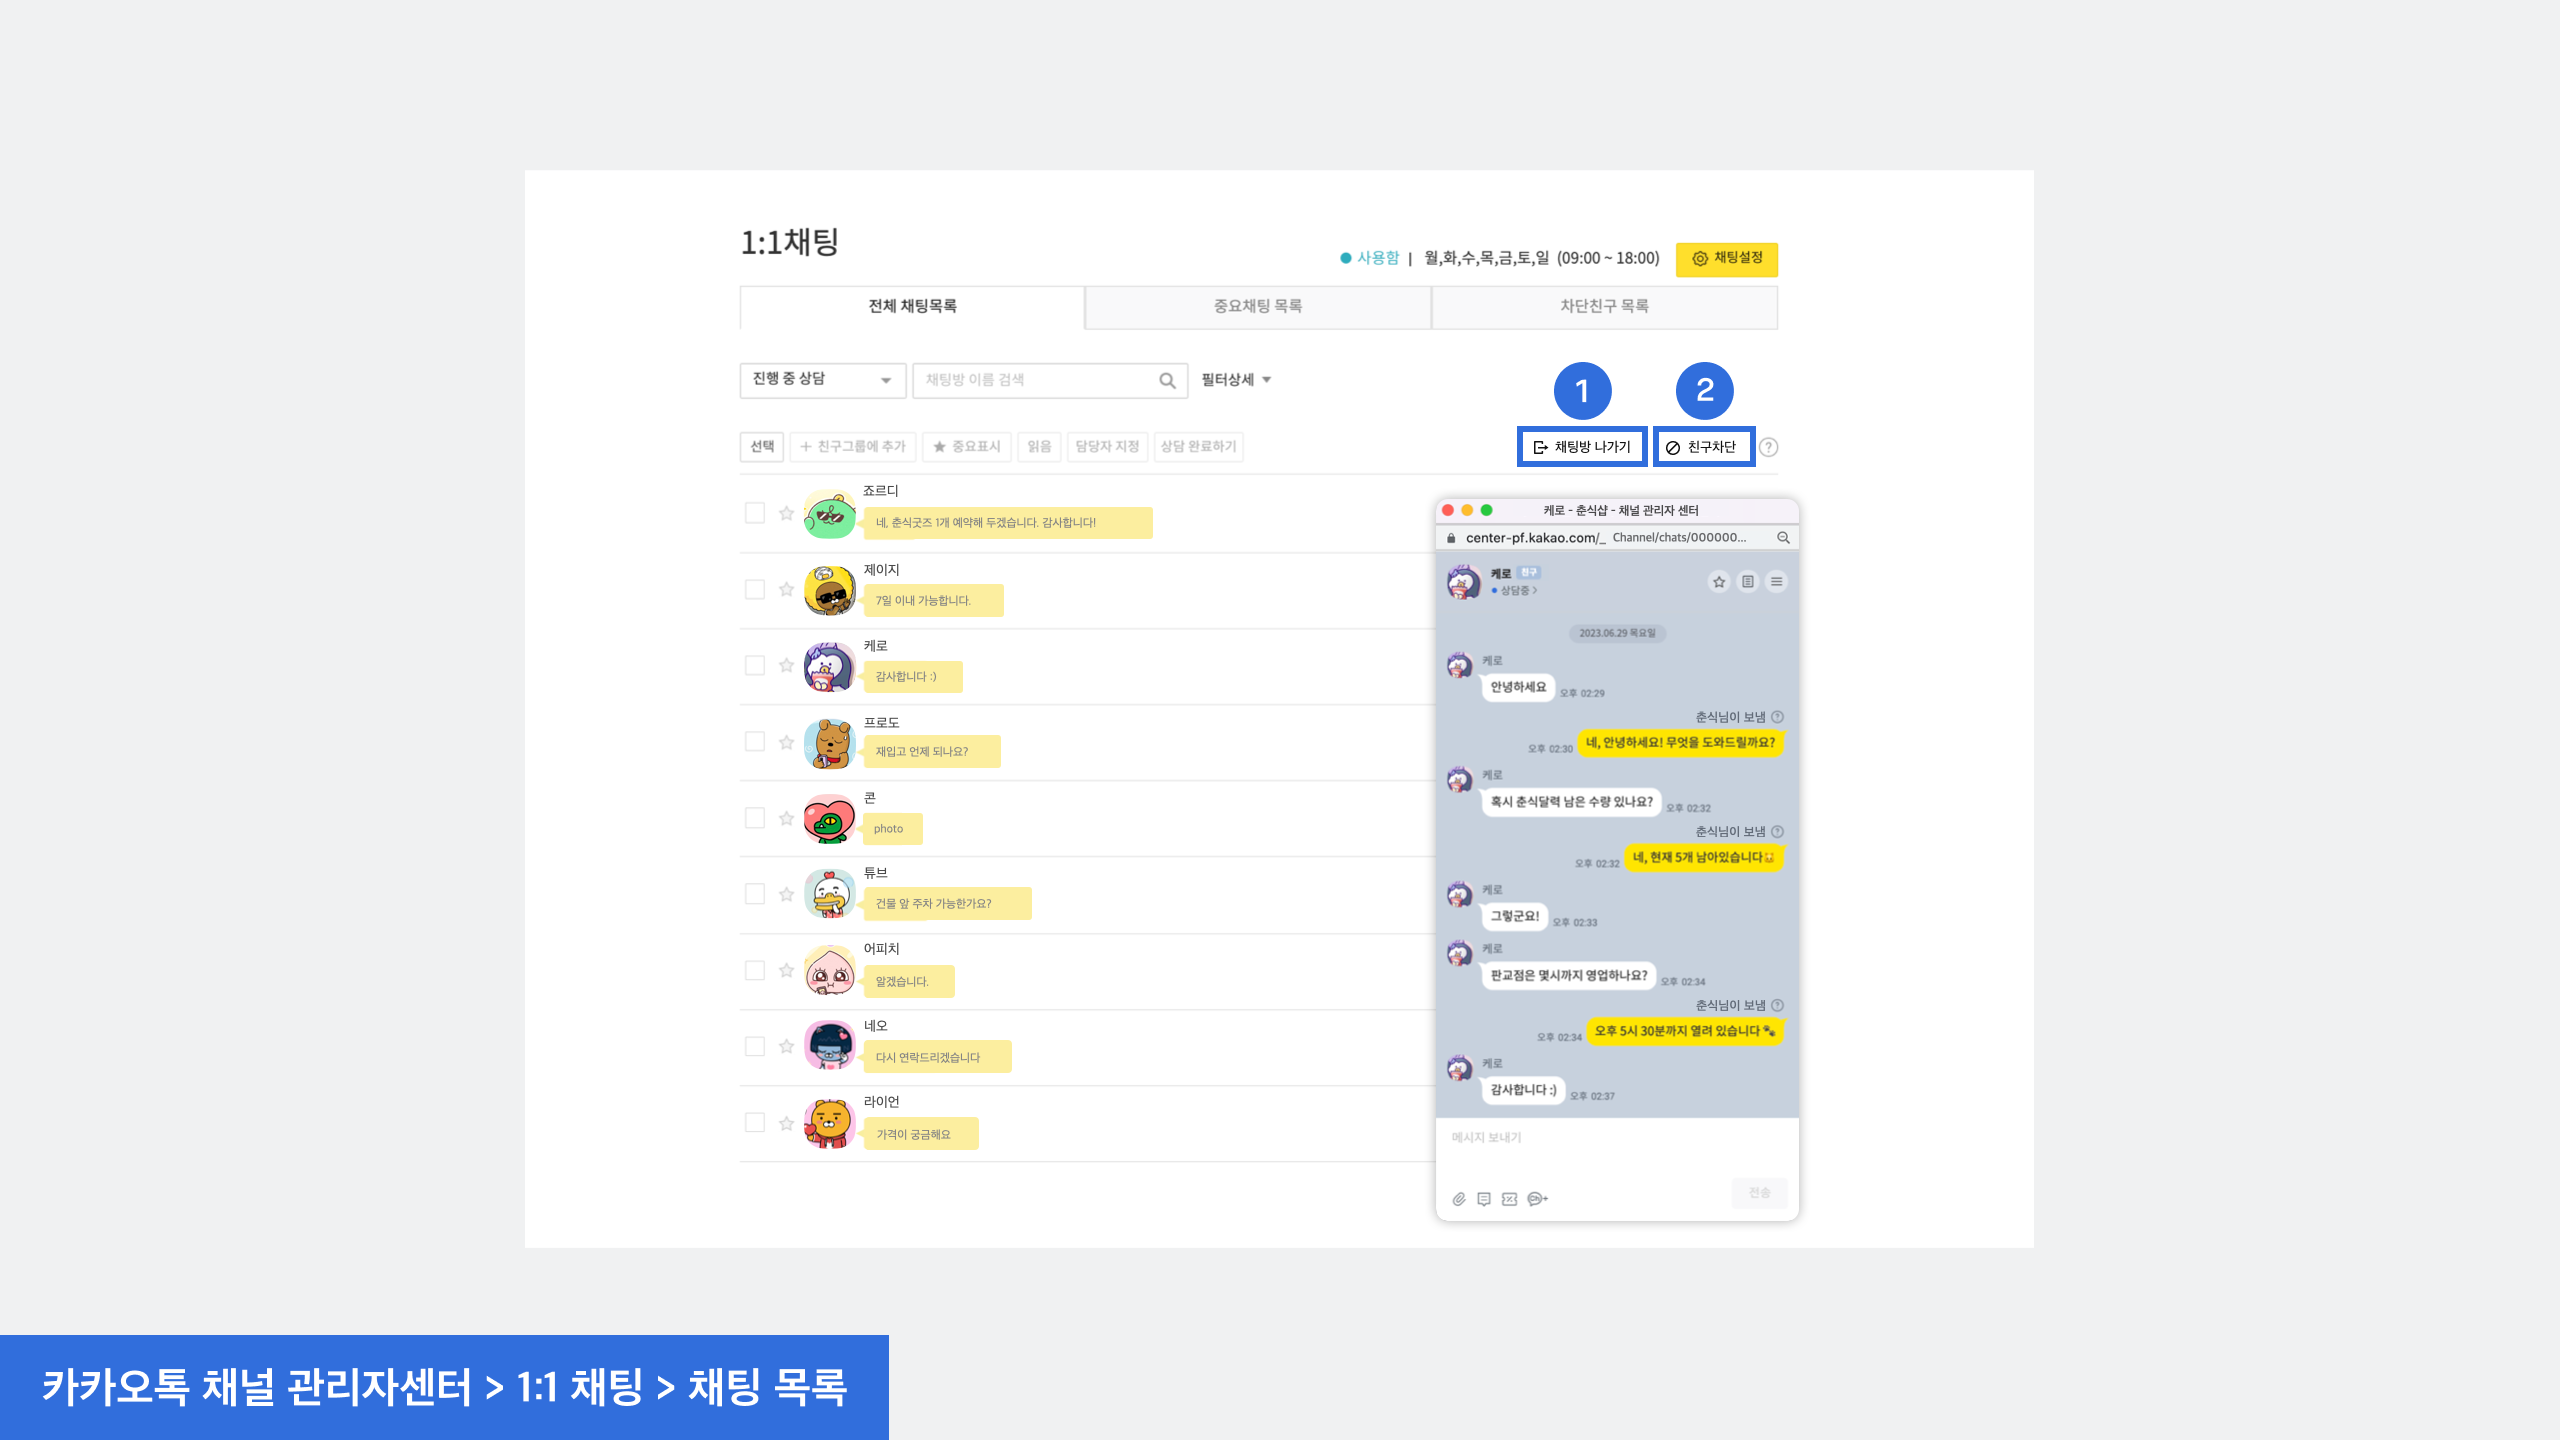Select the 프로도 chat checkbox
This screenshot has width=2560, height=1440.
click(755, 742)
